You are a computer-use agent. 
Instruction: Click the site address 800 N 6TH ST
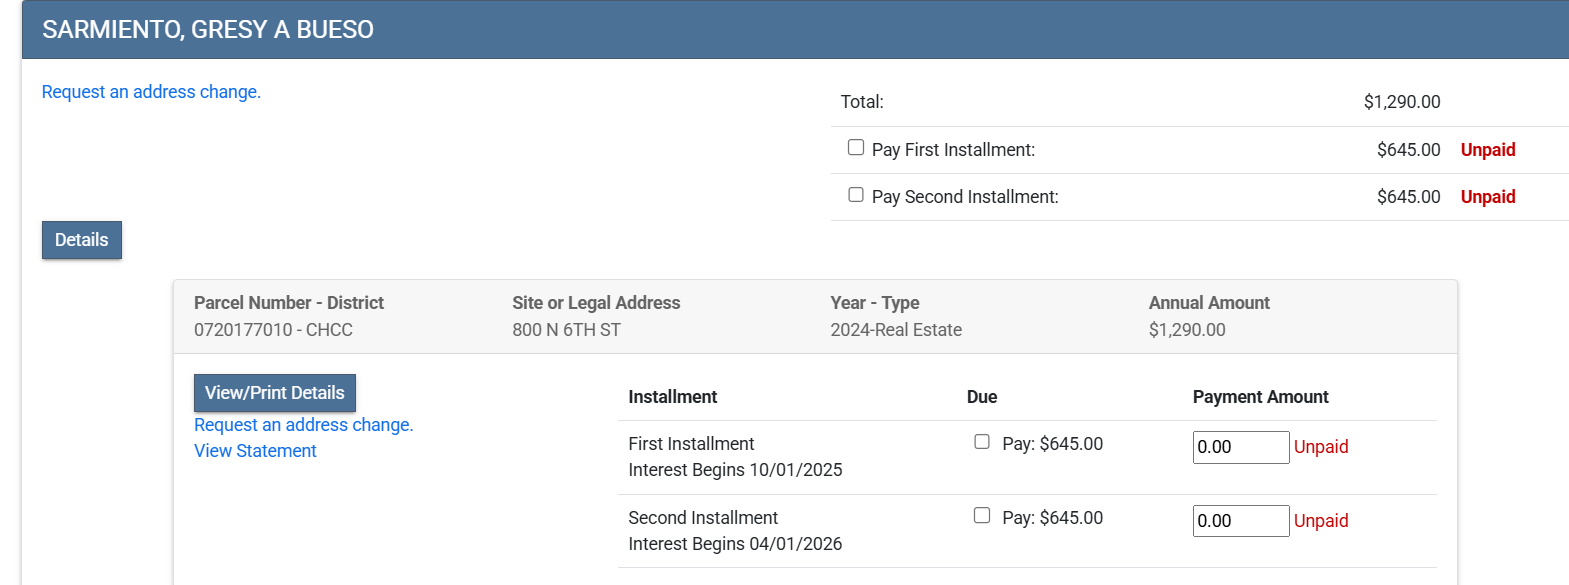click(566, 330)
